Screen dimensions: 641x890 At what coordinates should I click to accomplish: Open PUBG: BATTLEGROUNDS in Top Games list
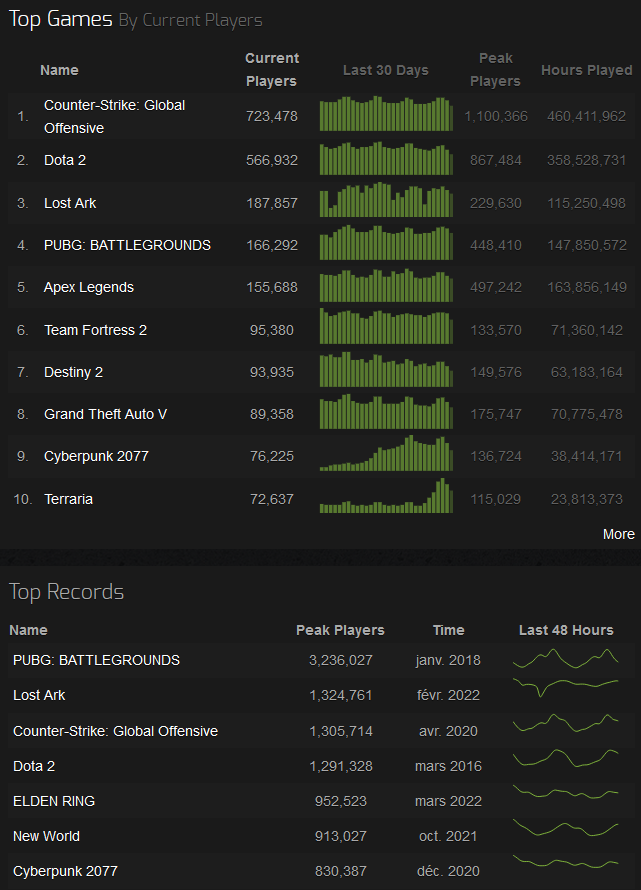pos(127,245)
